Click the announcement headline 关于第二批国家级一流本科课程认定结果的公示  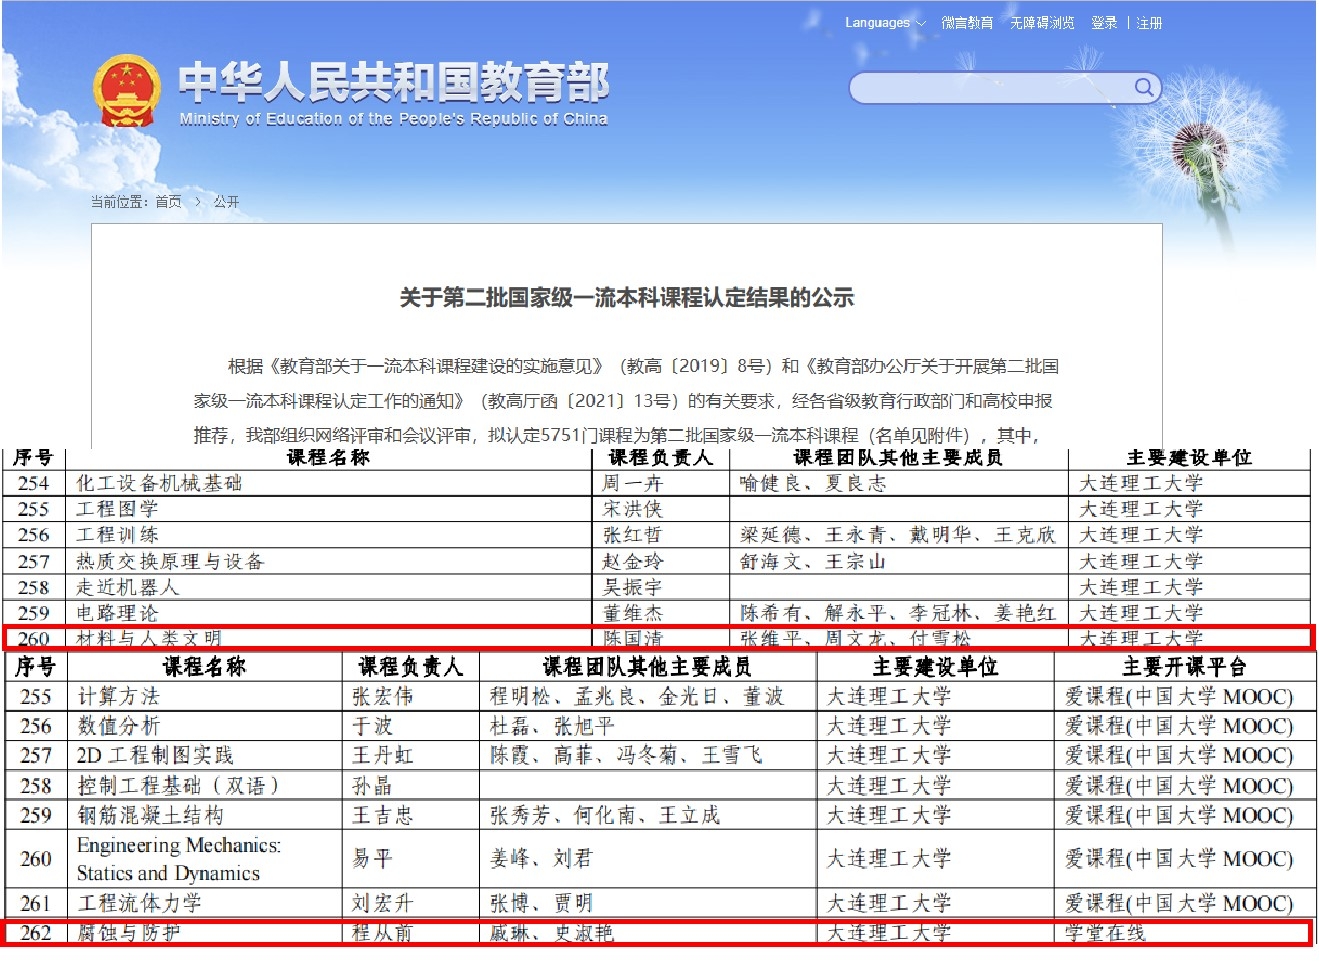[x=626, y=297]
